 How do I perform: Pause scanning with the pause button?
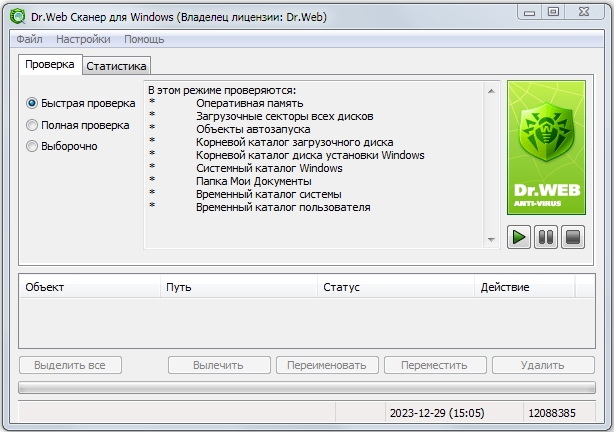(x=546, y=237)
